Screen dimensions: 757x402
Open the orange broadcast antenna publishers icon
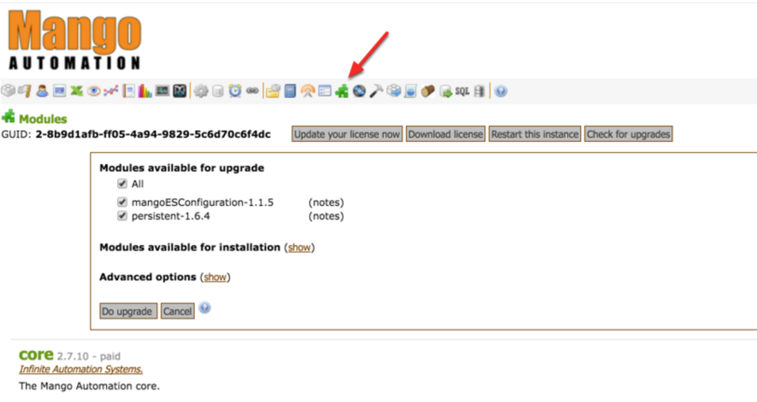click(308, 91)
